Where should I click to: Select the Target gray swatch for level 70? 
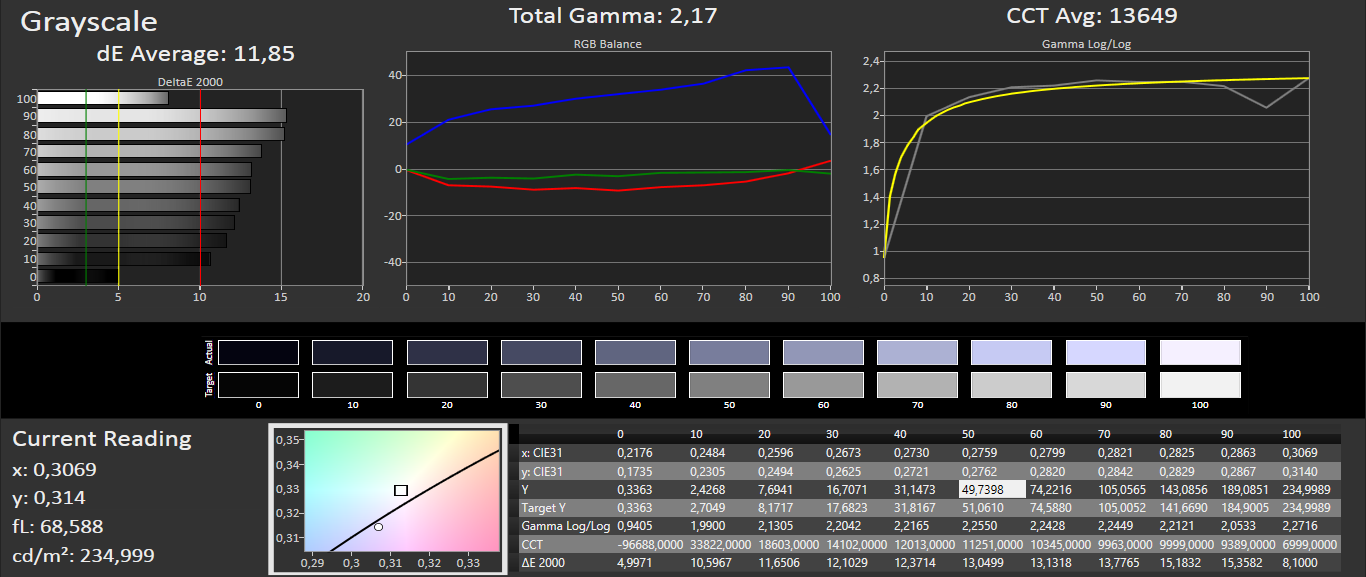(x=918, y=385)
